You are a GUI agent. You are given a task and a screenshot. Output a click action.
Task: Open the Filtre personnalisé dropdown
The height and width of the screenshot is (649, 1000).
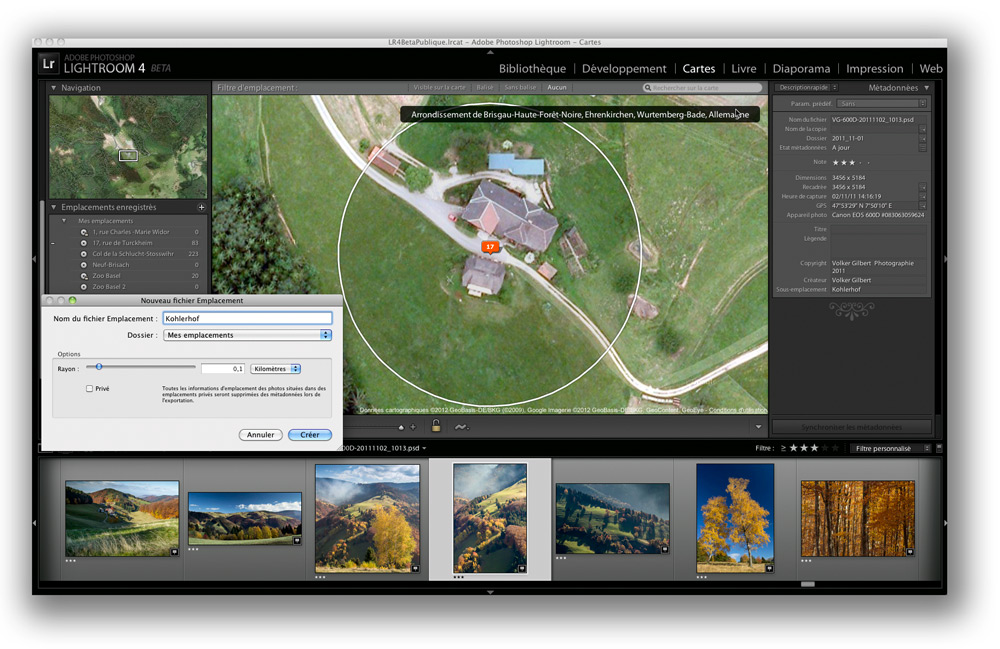tap(890, 448)
